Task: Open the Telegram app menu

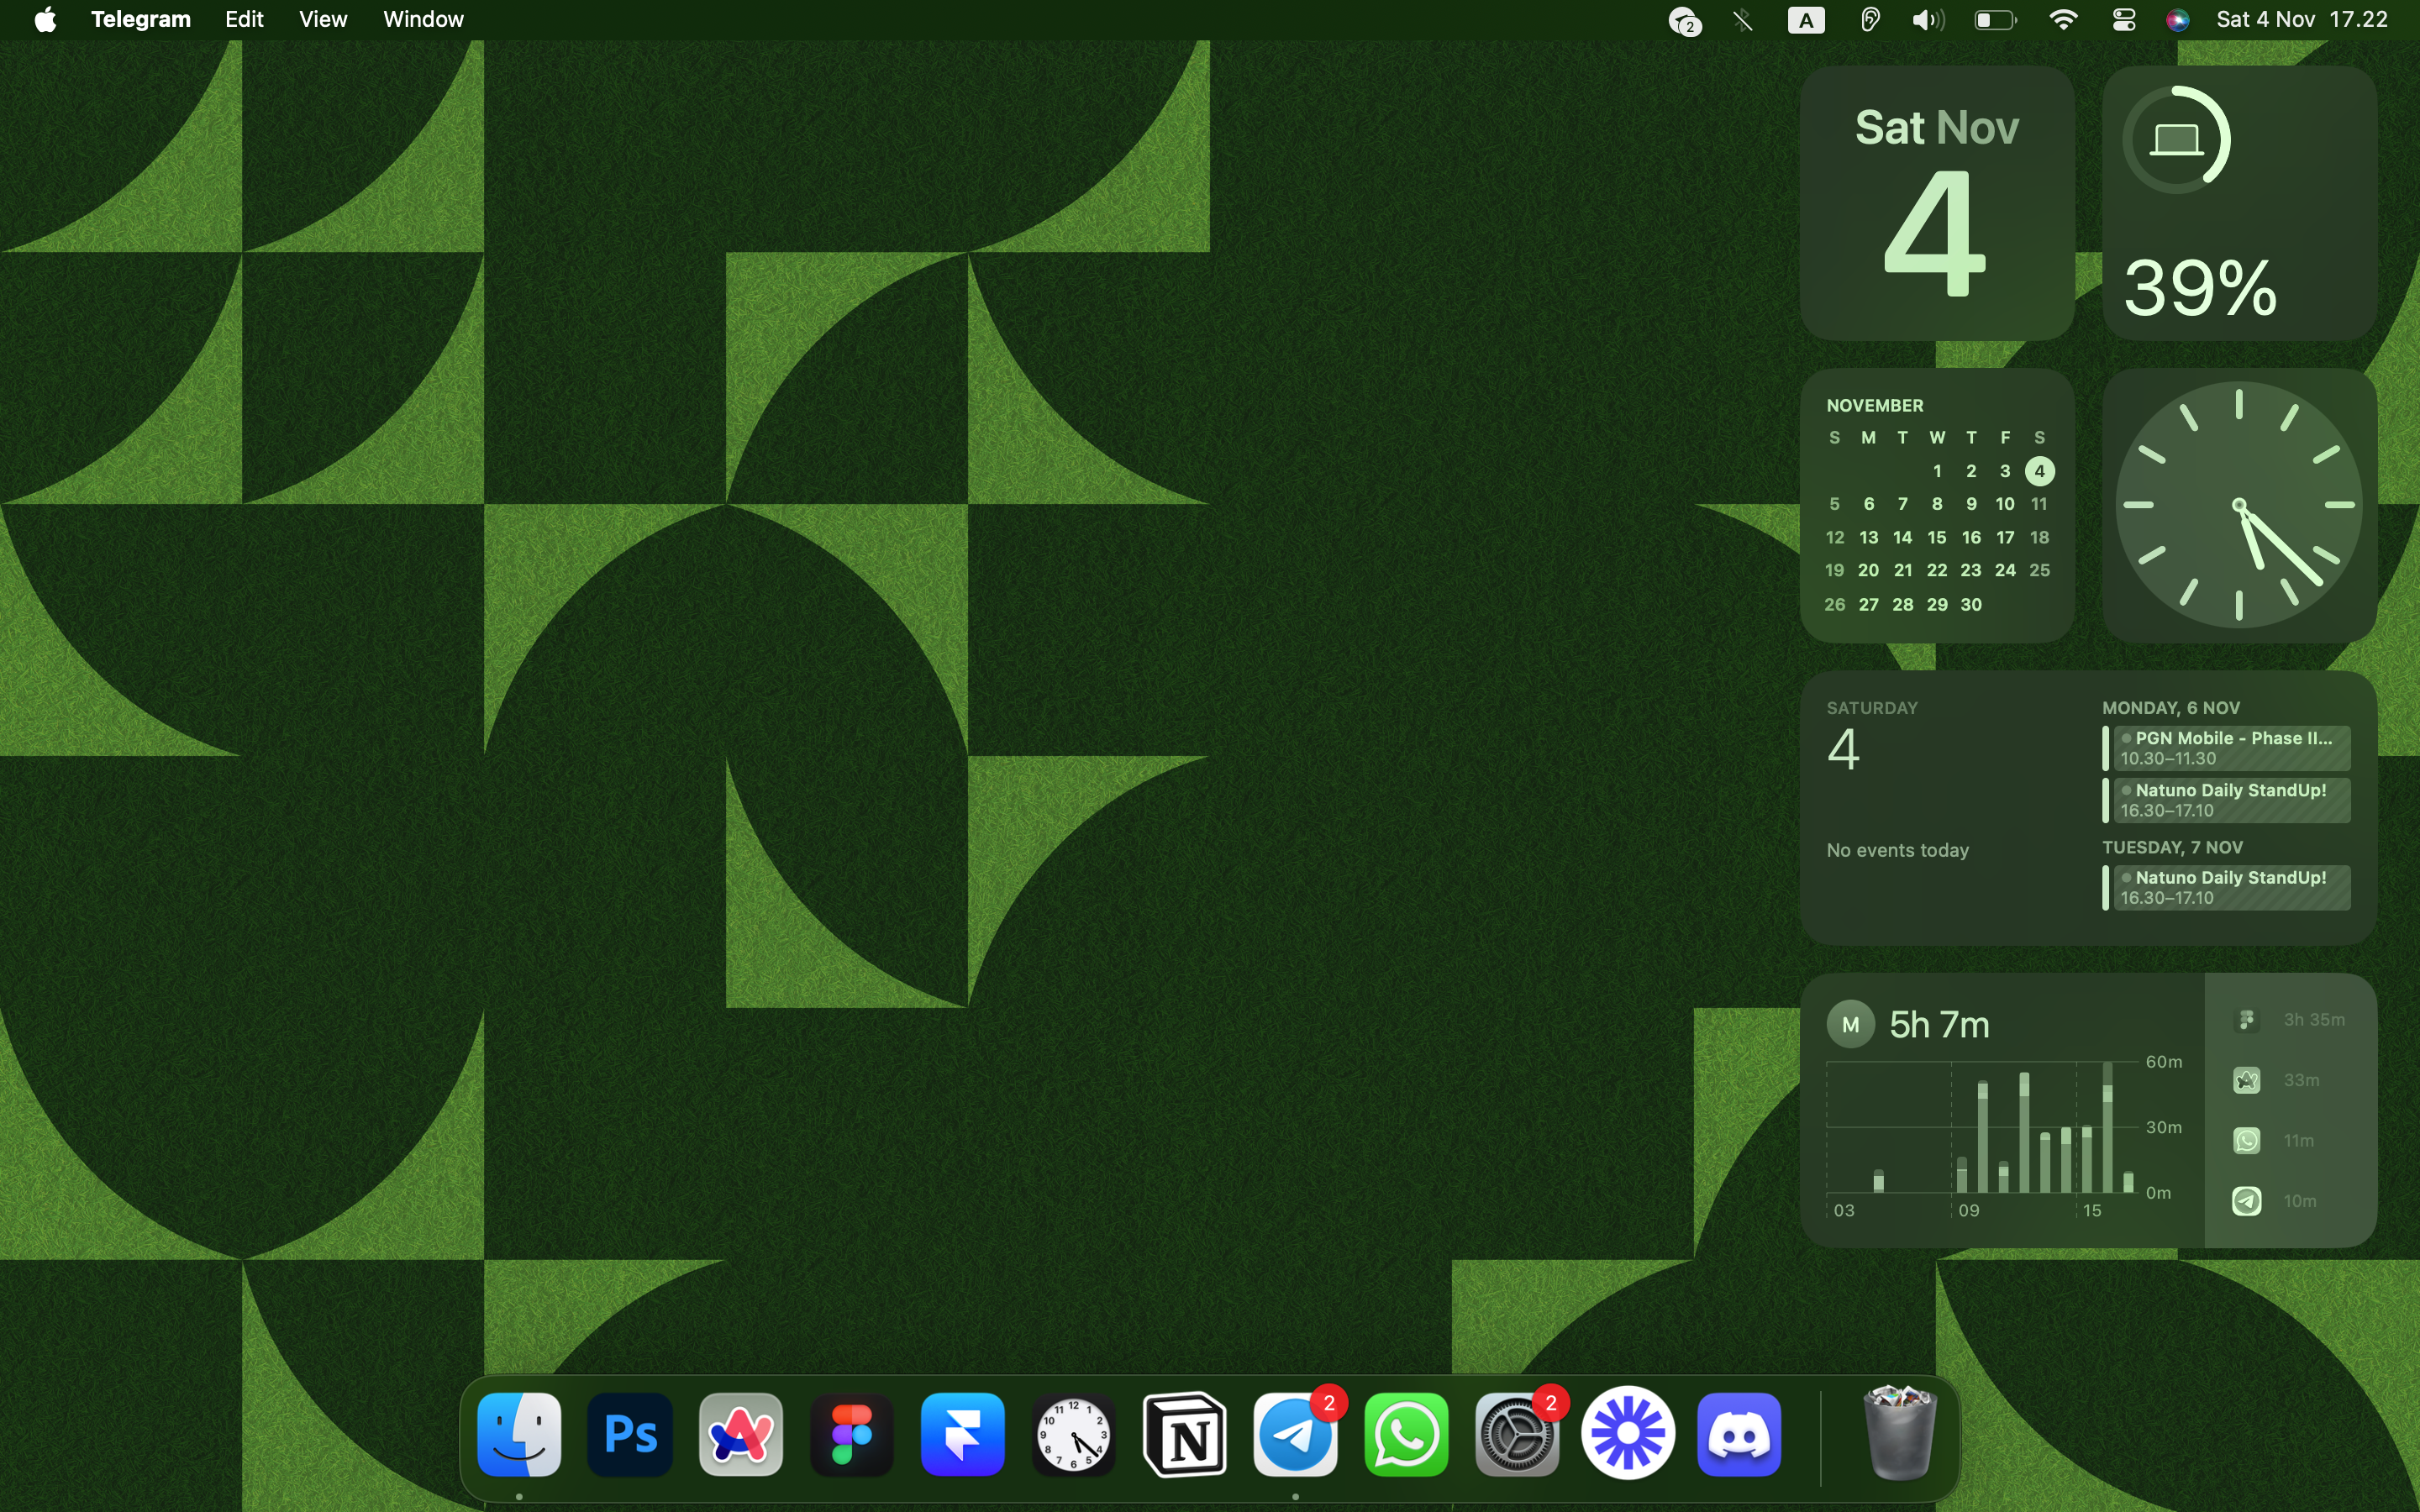Action: pyautogui.click(x=140, y=19)
